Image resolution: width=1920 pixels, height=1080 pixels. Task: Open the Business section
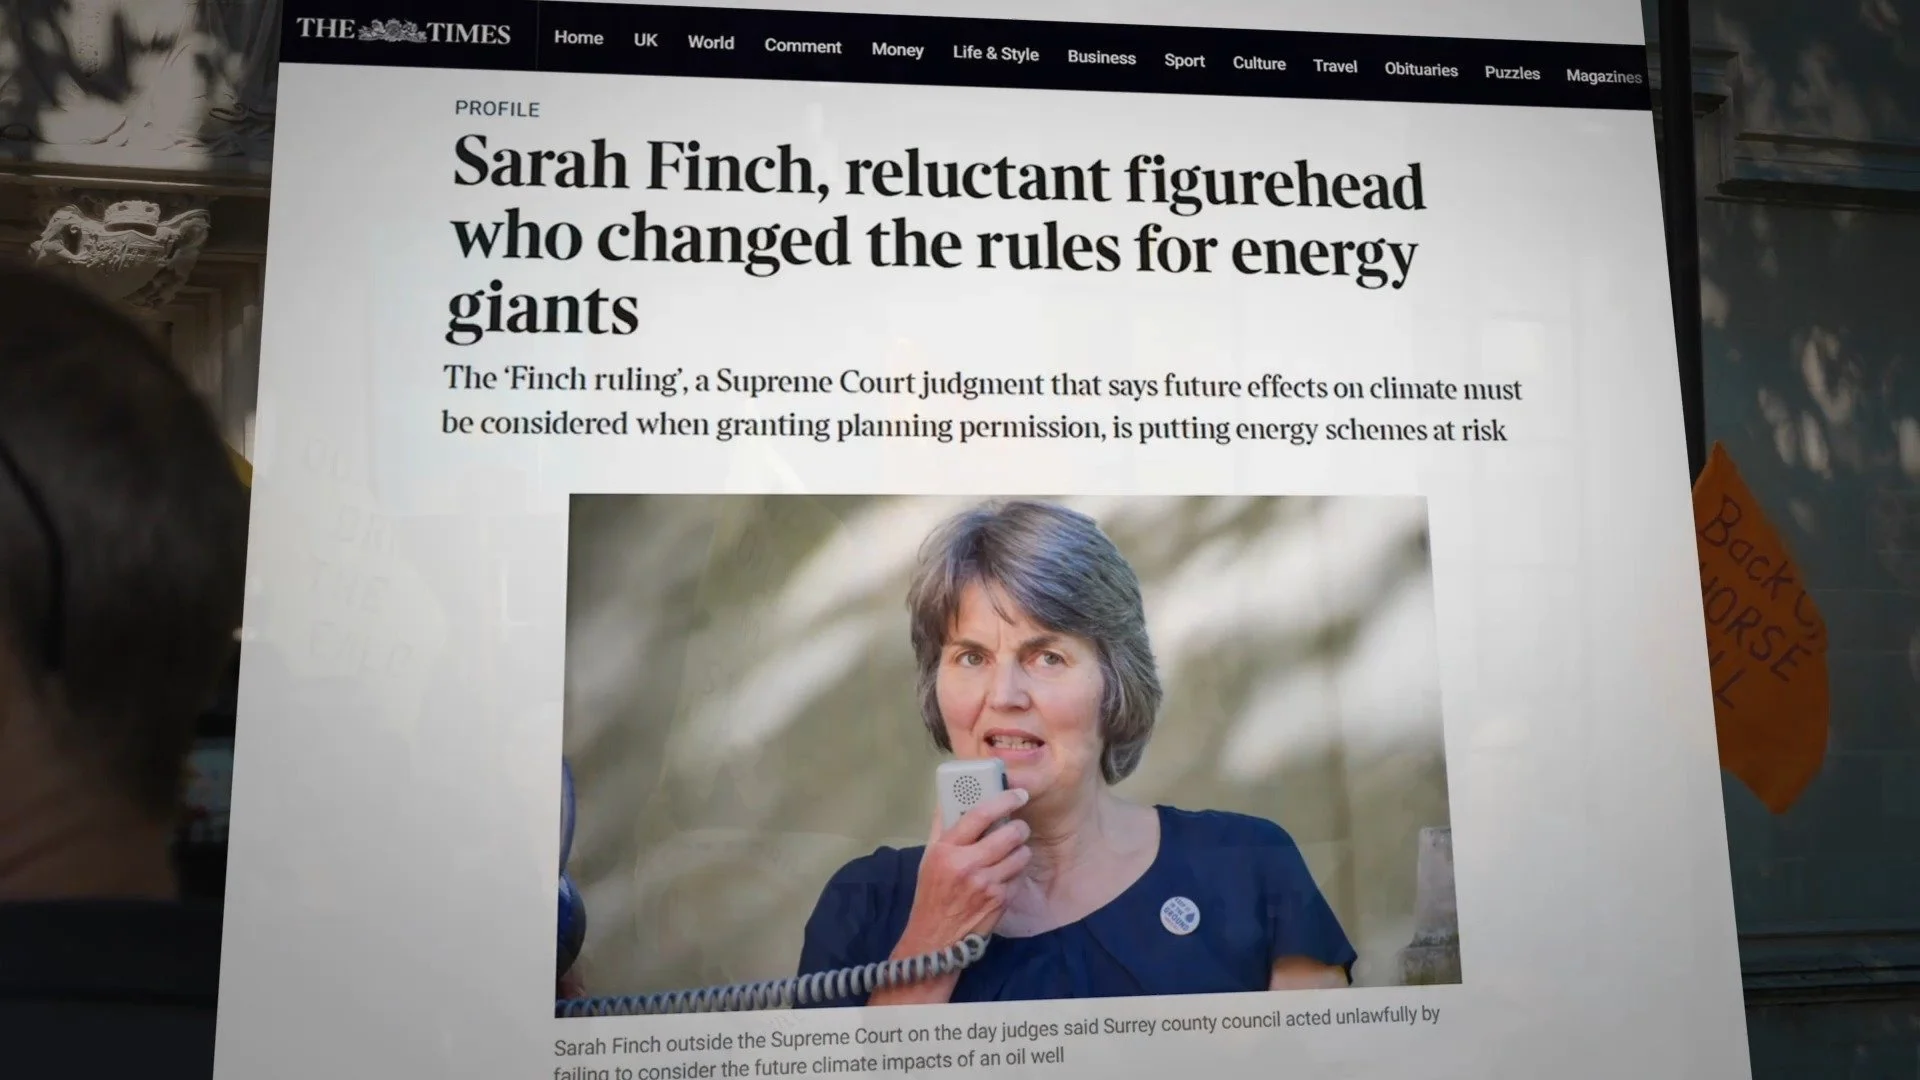pos(1101,57)
